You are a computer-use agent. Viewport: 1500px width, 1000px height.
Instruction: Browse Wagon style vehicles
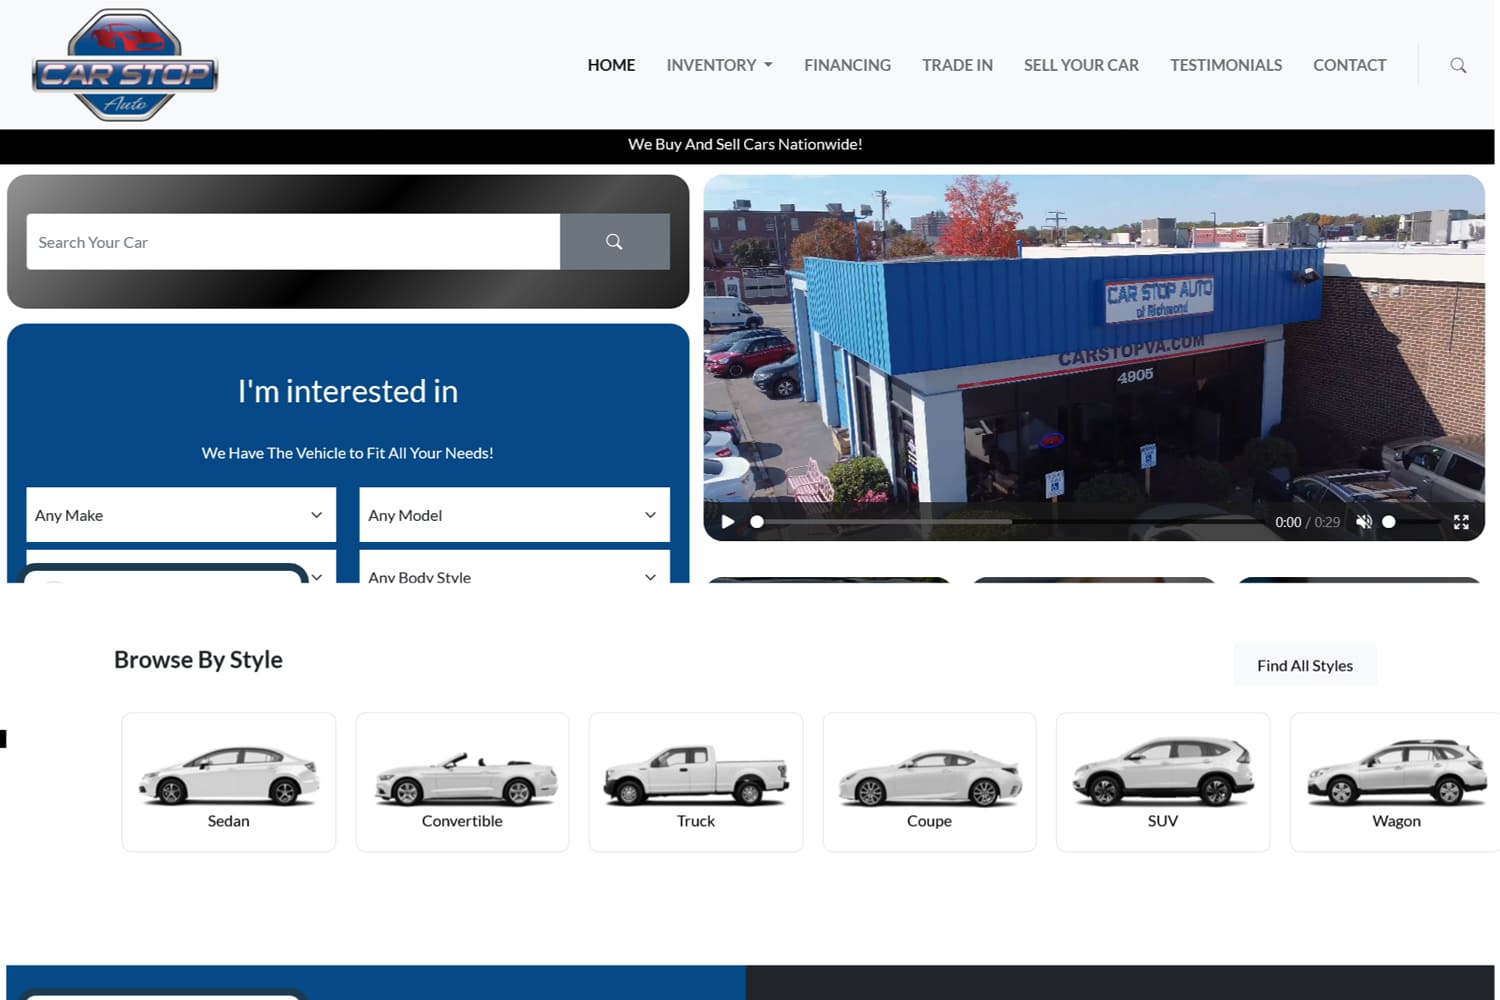click(x=1396, y=782)
